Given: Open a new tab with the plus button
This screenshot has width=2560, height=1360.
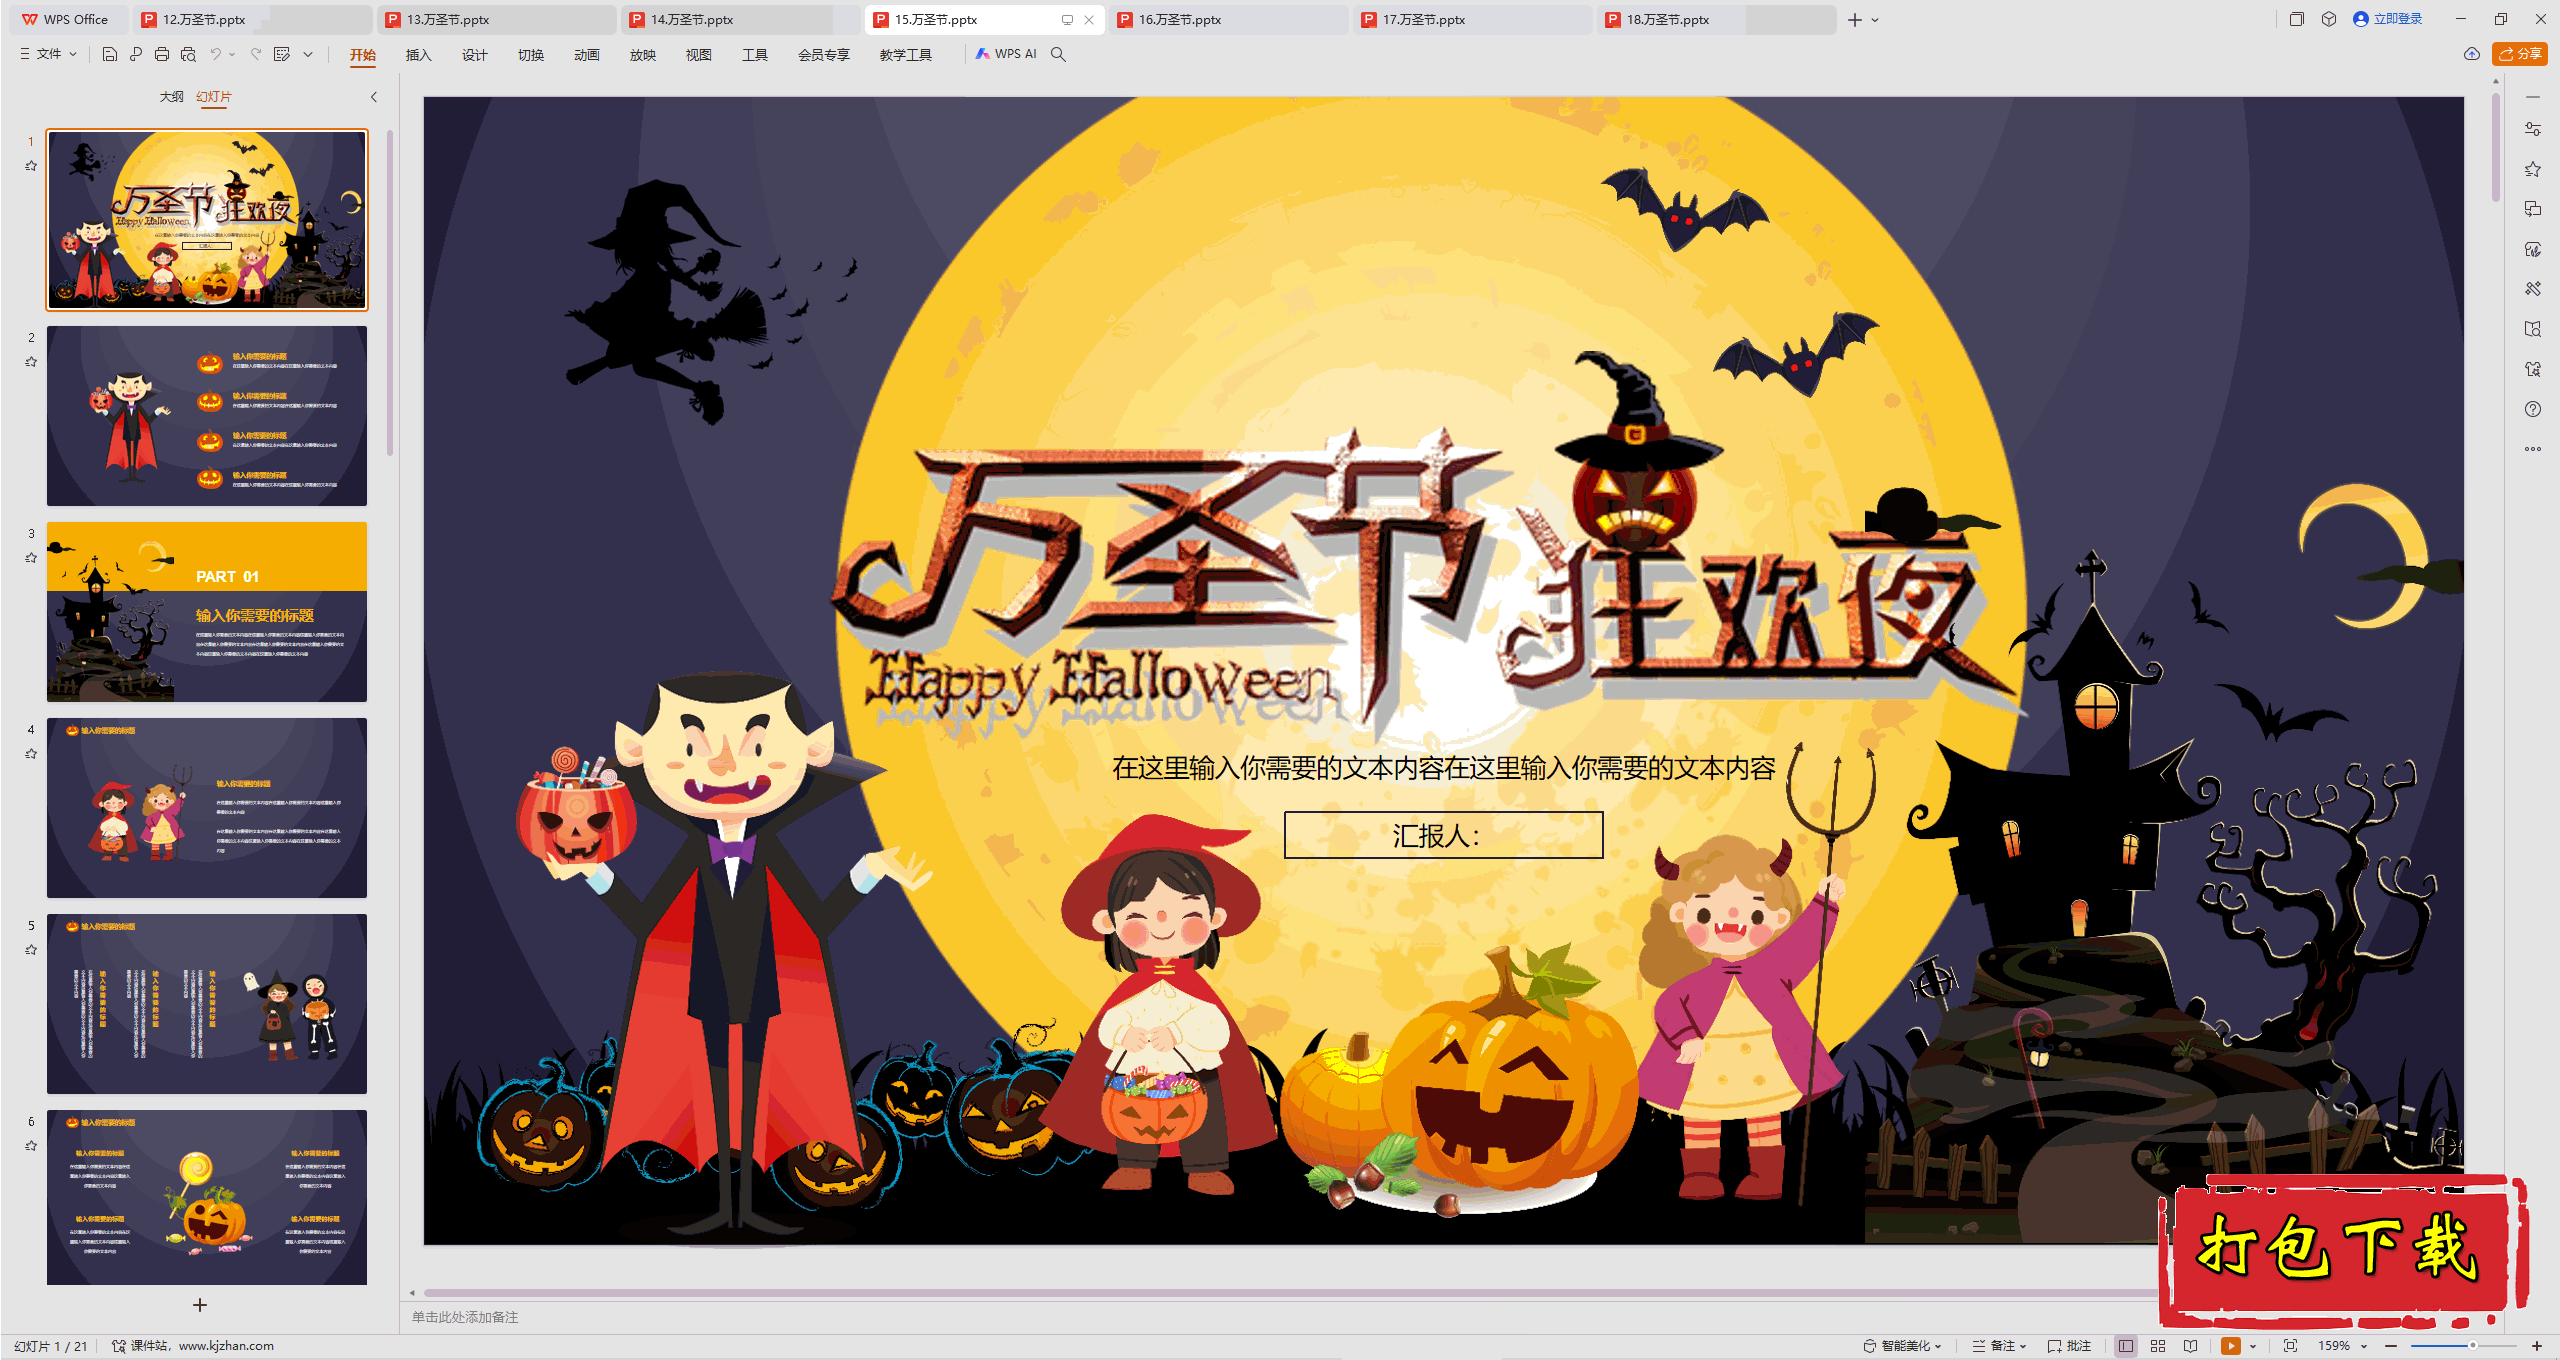Looking at the screenshot, I should point(1855,20).
